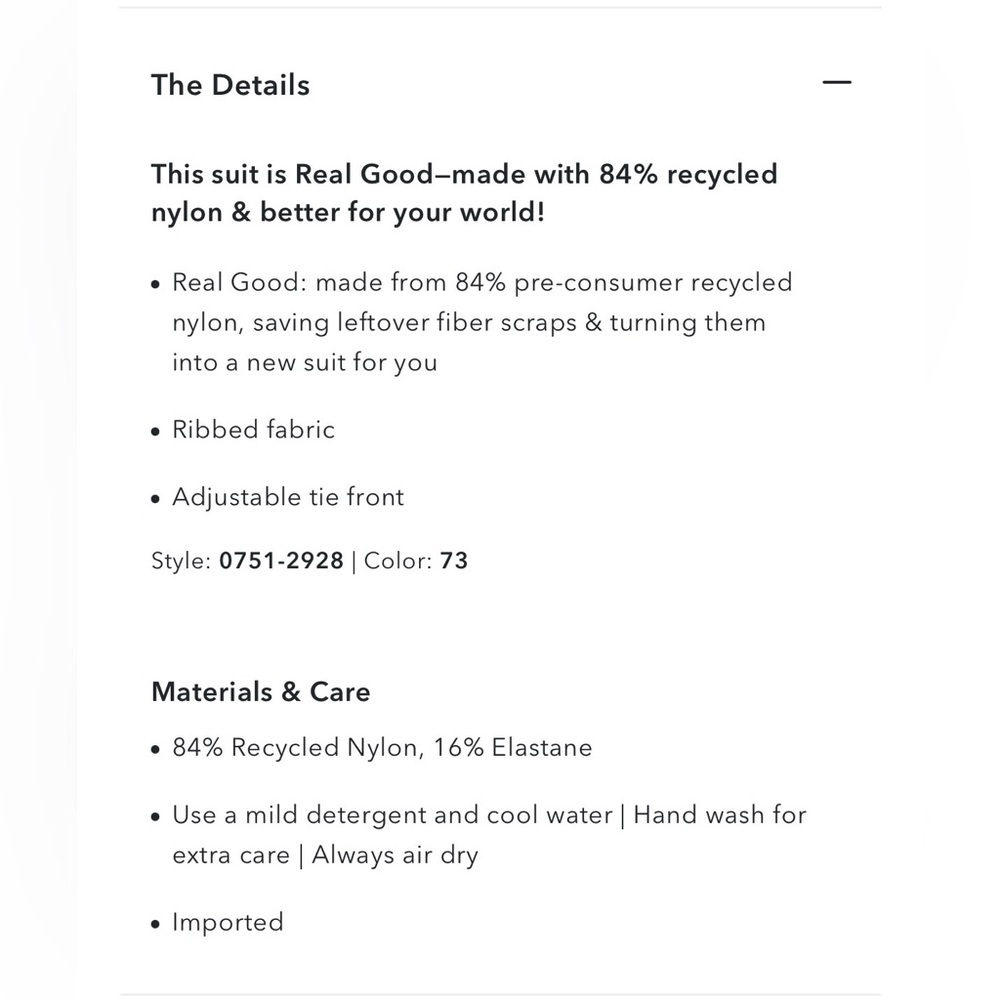Click the Adjustable tie front text
Viewport: 1000px width, 1000px height.
288,497
